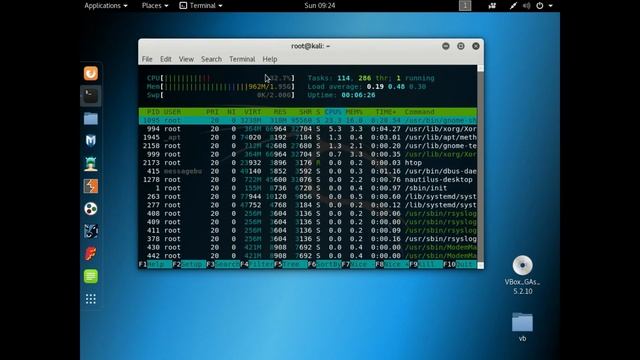The image size is (640, 360).
Task: Open the green notes dock icon
Action: click(x=91, y=276)
